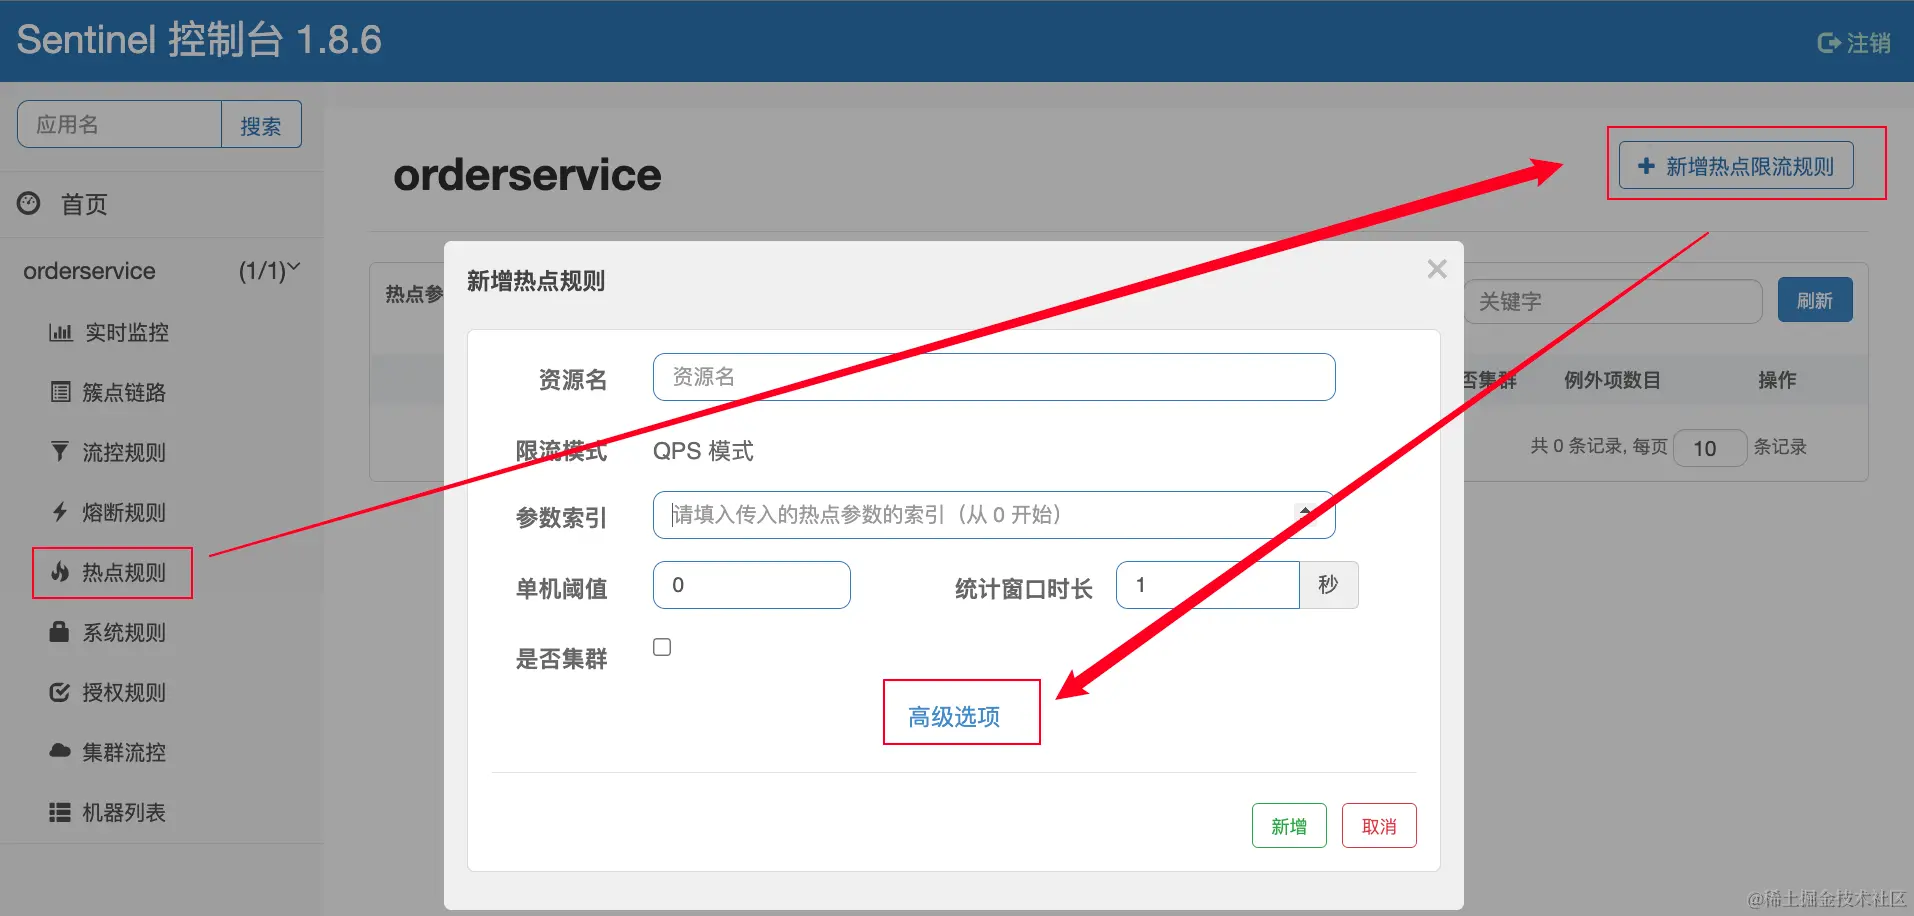Screen dimensions: 1914x916
Task: Open the 高级选项 link
Action: pyautogui.click(x=954, y=716)
